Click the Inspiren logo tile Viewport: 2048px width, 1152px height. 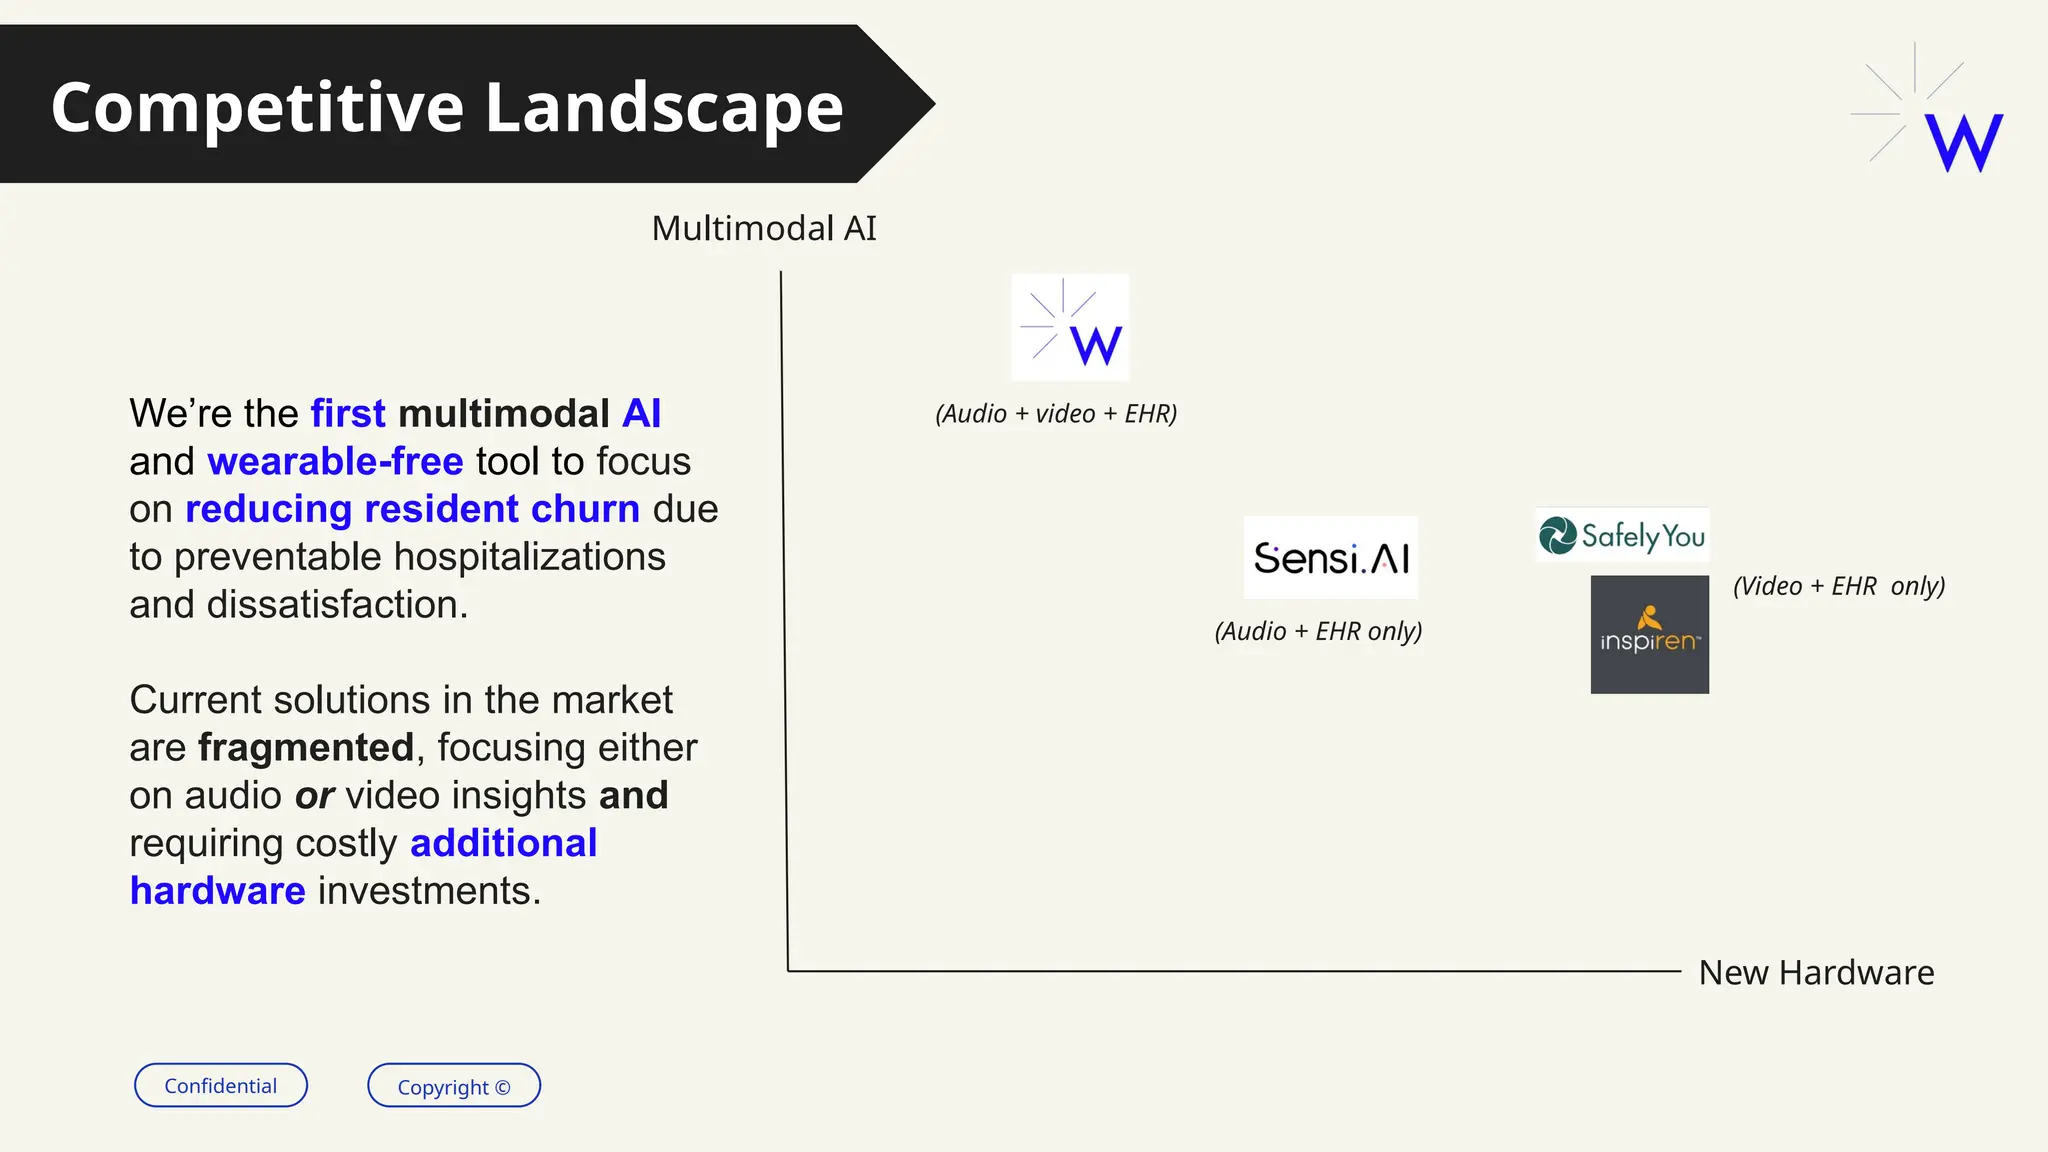(x=1649, y=634)
